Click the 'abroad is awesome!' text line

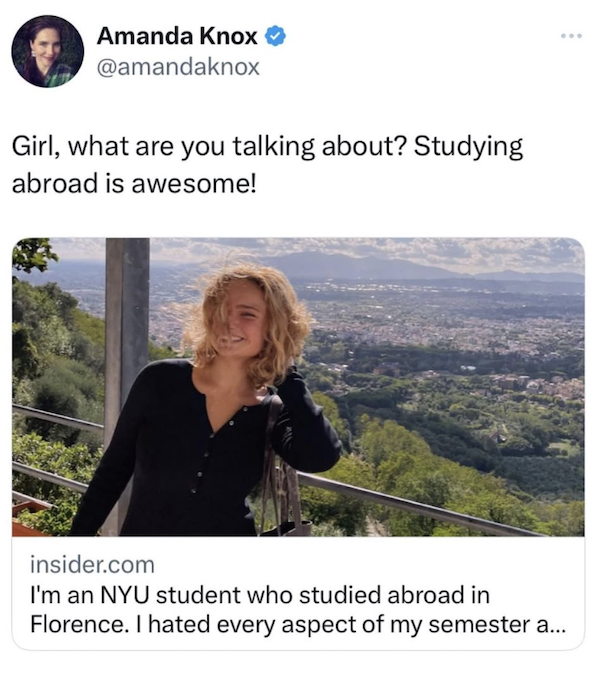(x=135, y=186)
